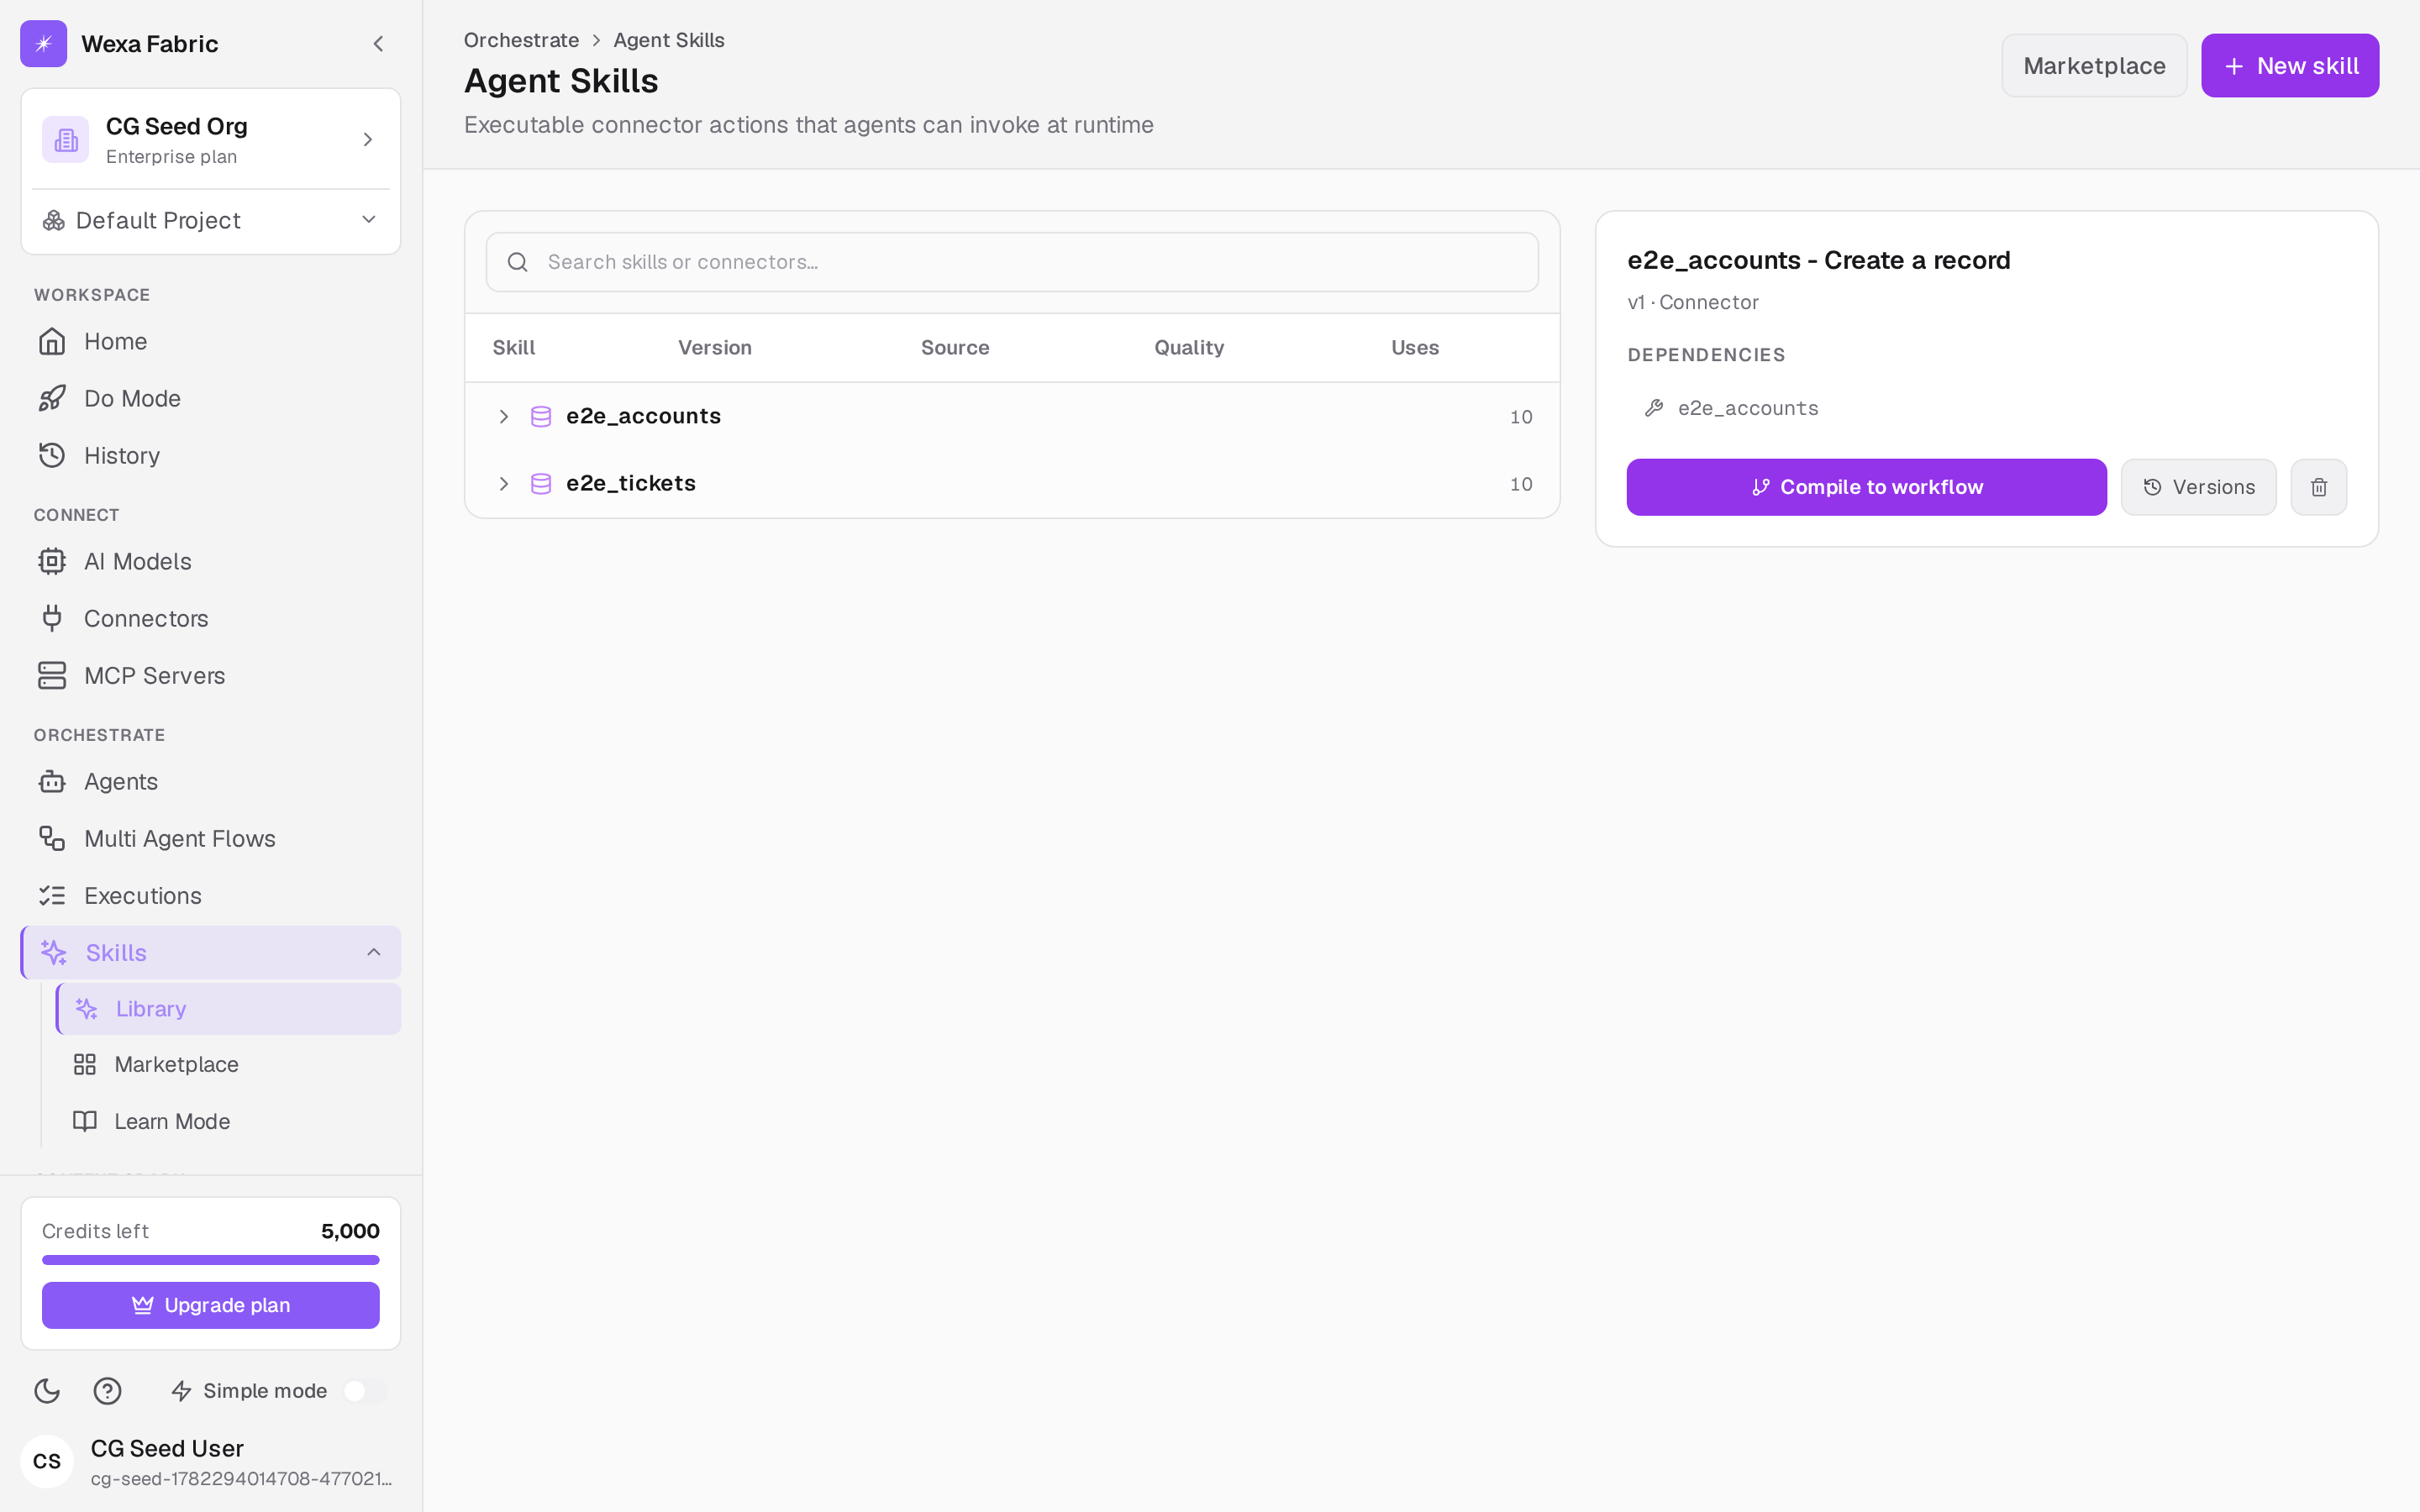Click the Executions list icon
2420x1512 pixels.
click(52, 896)
